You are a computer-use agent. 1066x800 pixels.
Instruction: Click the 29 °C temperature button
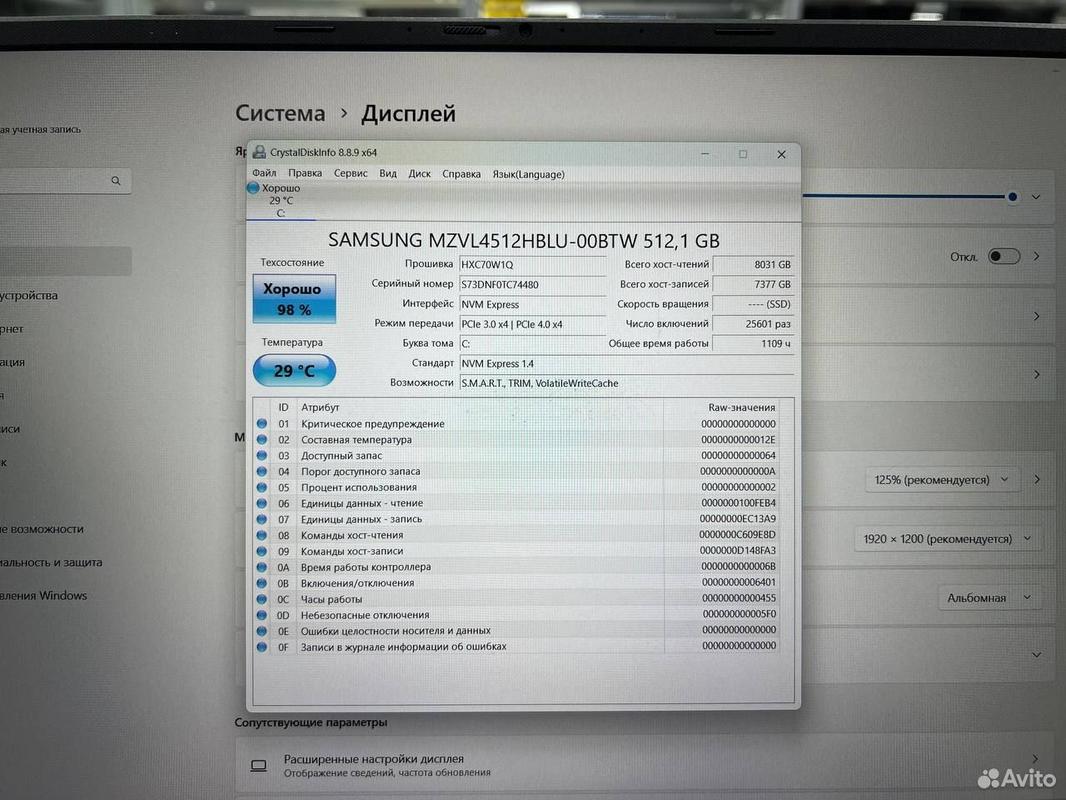click(294, 371)
